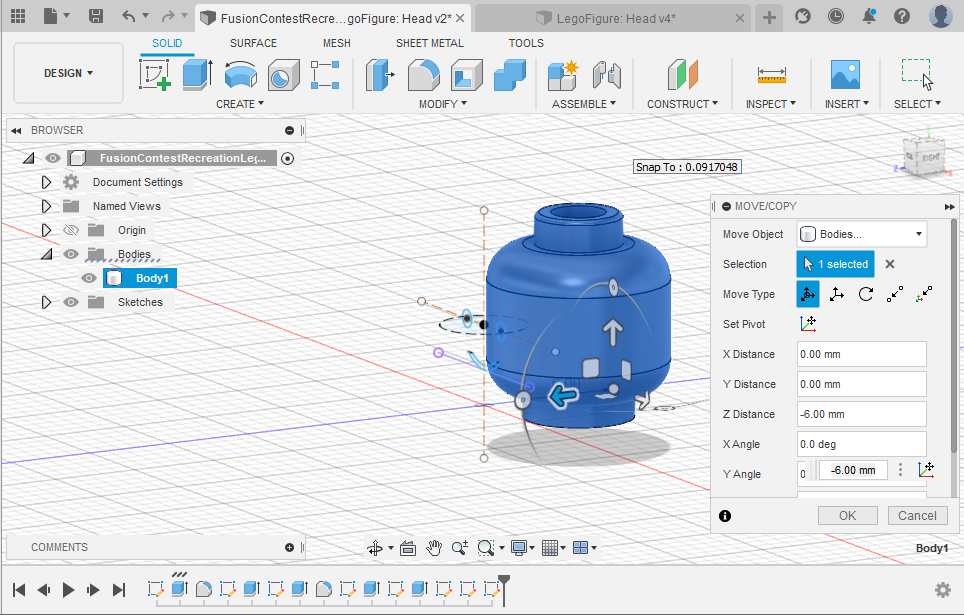
Task: Open the Job Status clock icon
Action: click(x=836, y=16)
